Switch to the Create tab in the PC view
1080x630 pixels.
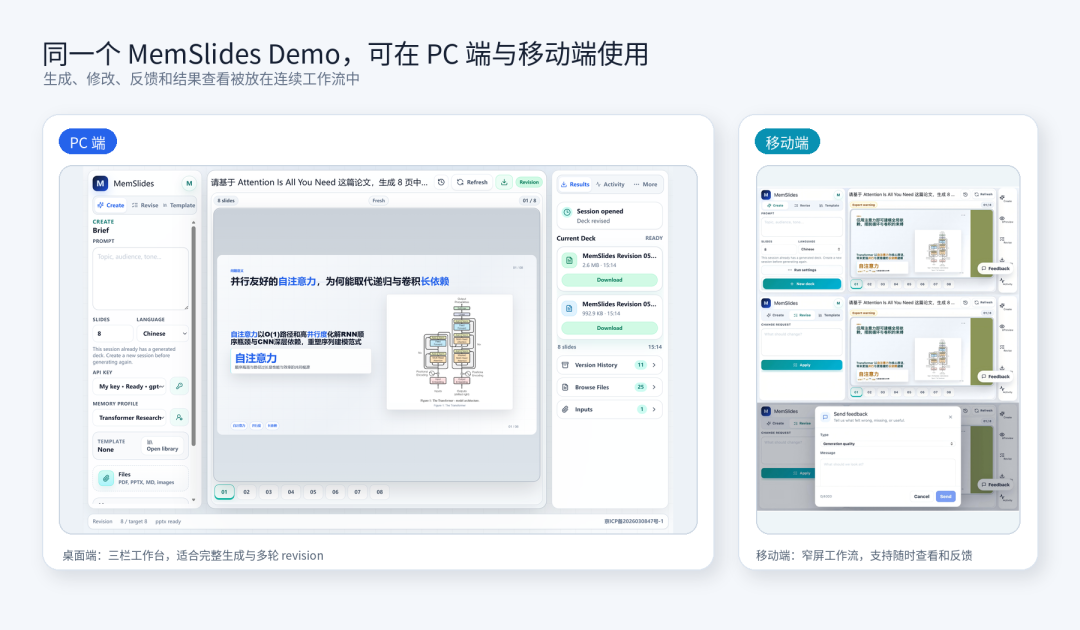tap(111, 205)
